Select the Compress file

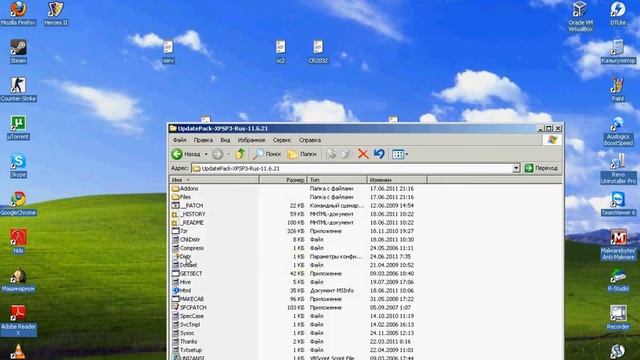tap(188, 248)
